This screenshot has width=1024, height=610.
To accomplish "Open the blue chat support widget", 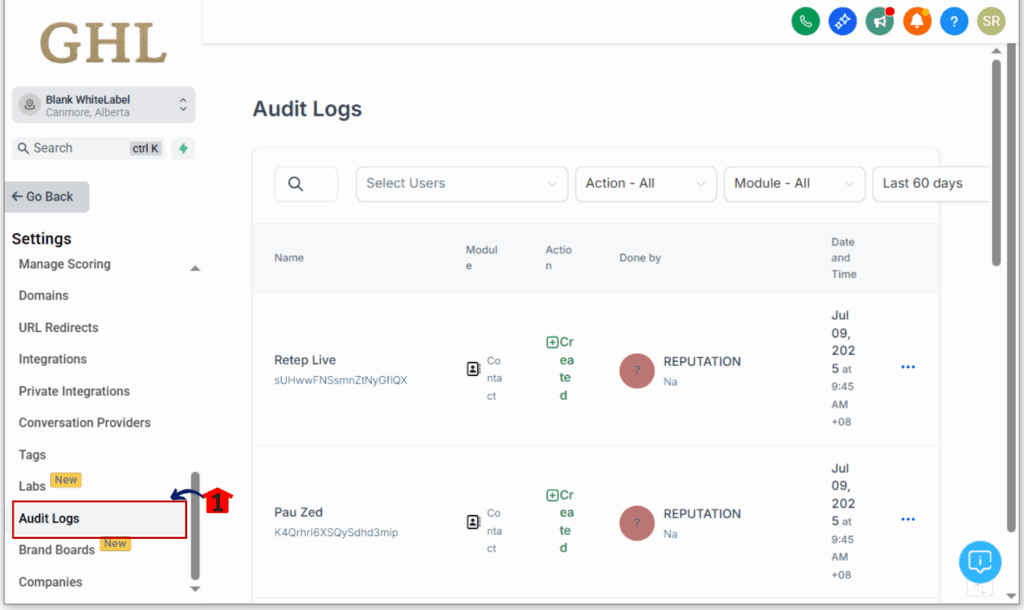I will (x=980, y=561).
